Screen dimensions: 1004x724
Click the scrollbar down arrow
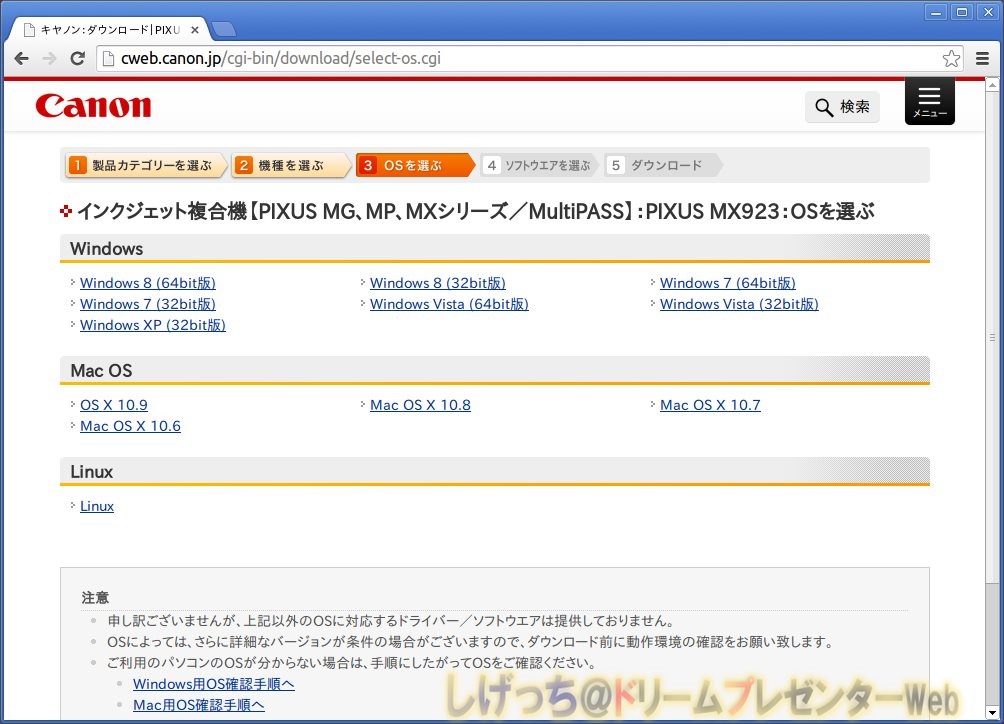(x=992, y=712)
